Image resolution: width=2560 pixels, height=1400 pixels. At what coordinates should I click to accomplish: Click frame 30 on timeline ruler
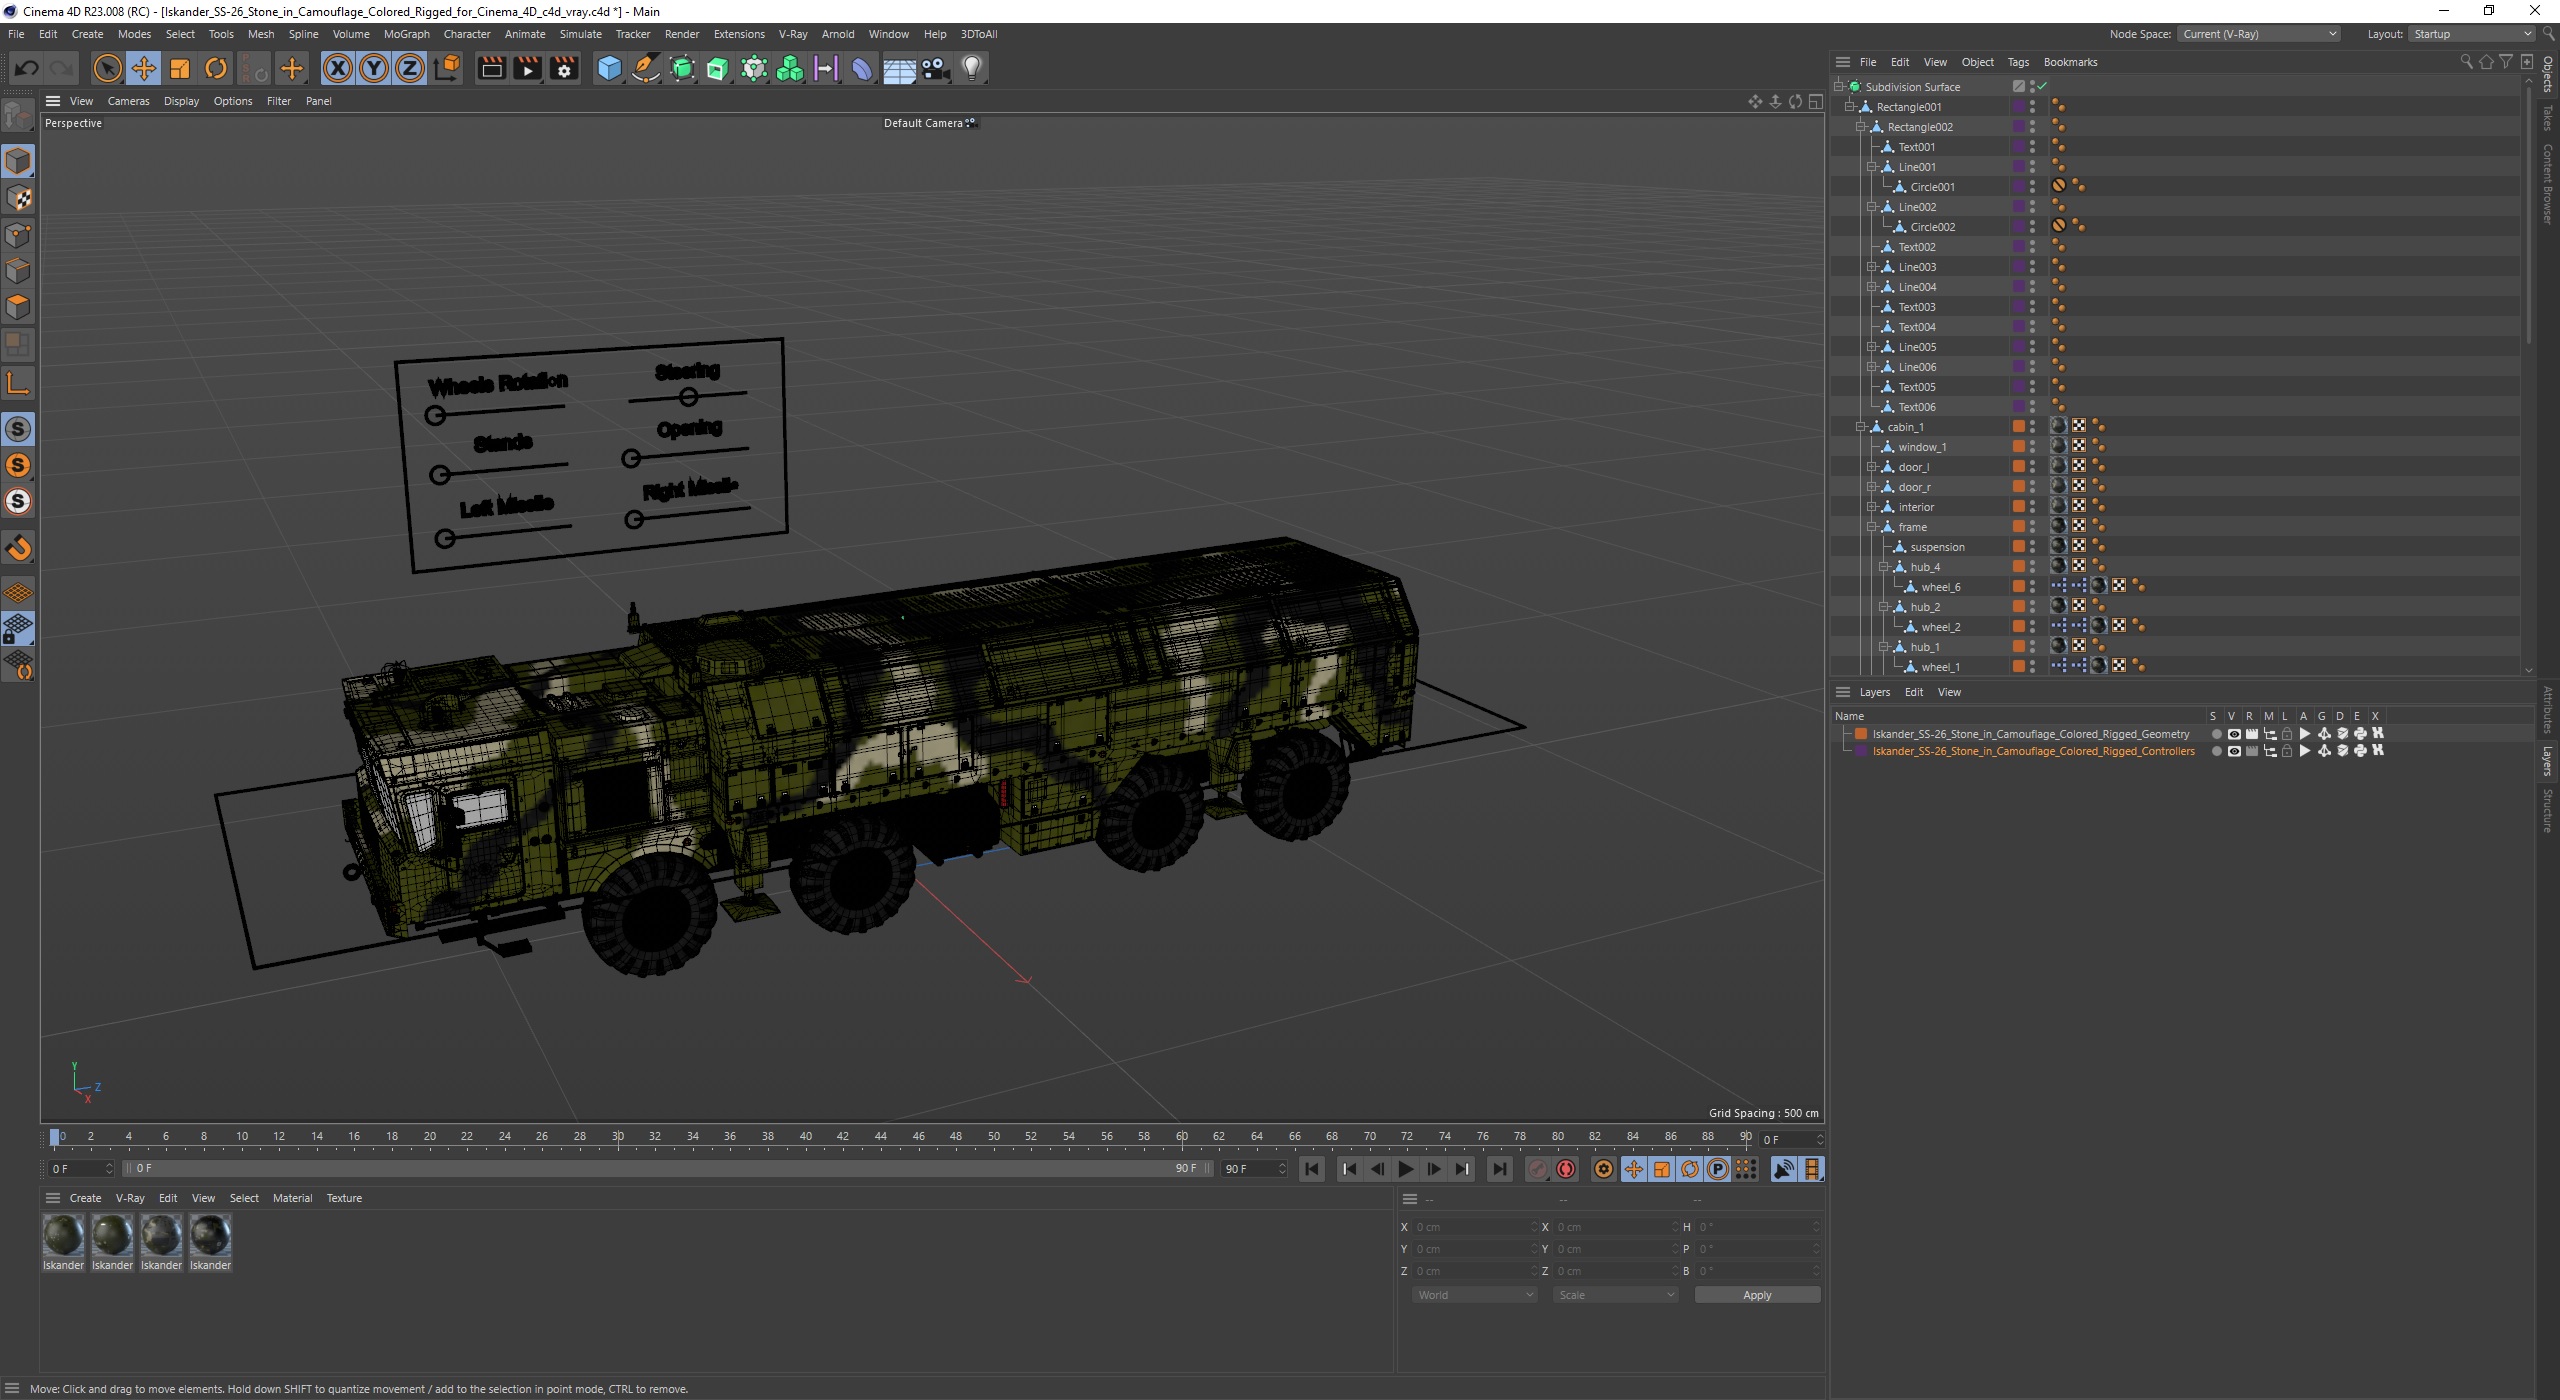618,1137
